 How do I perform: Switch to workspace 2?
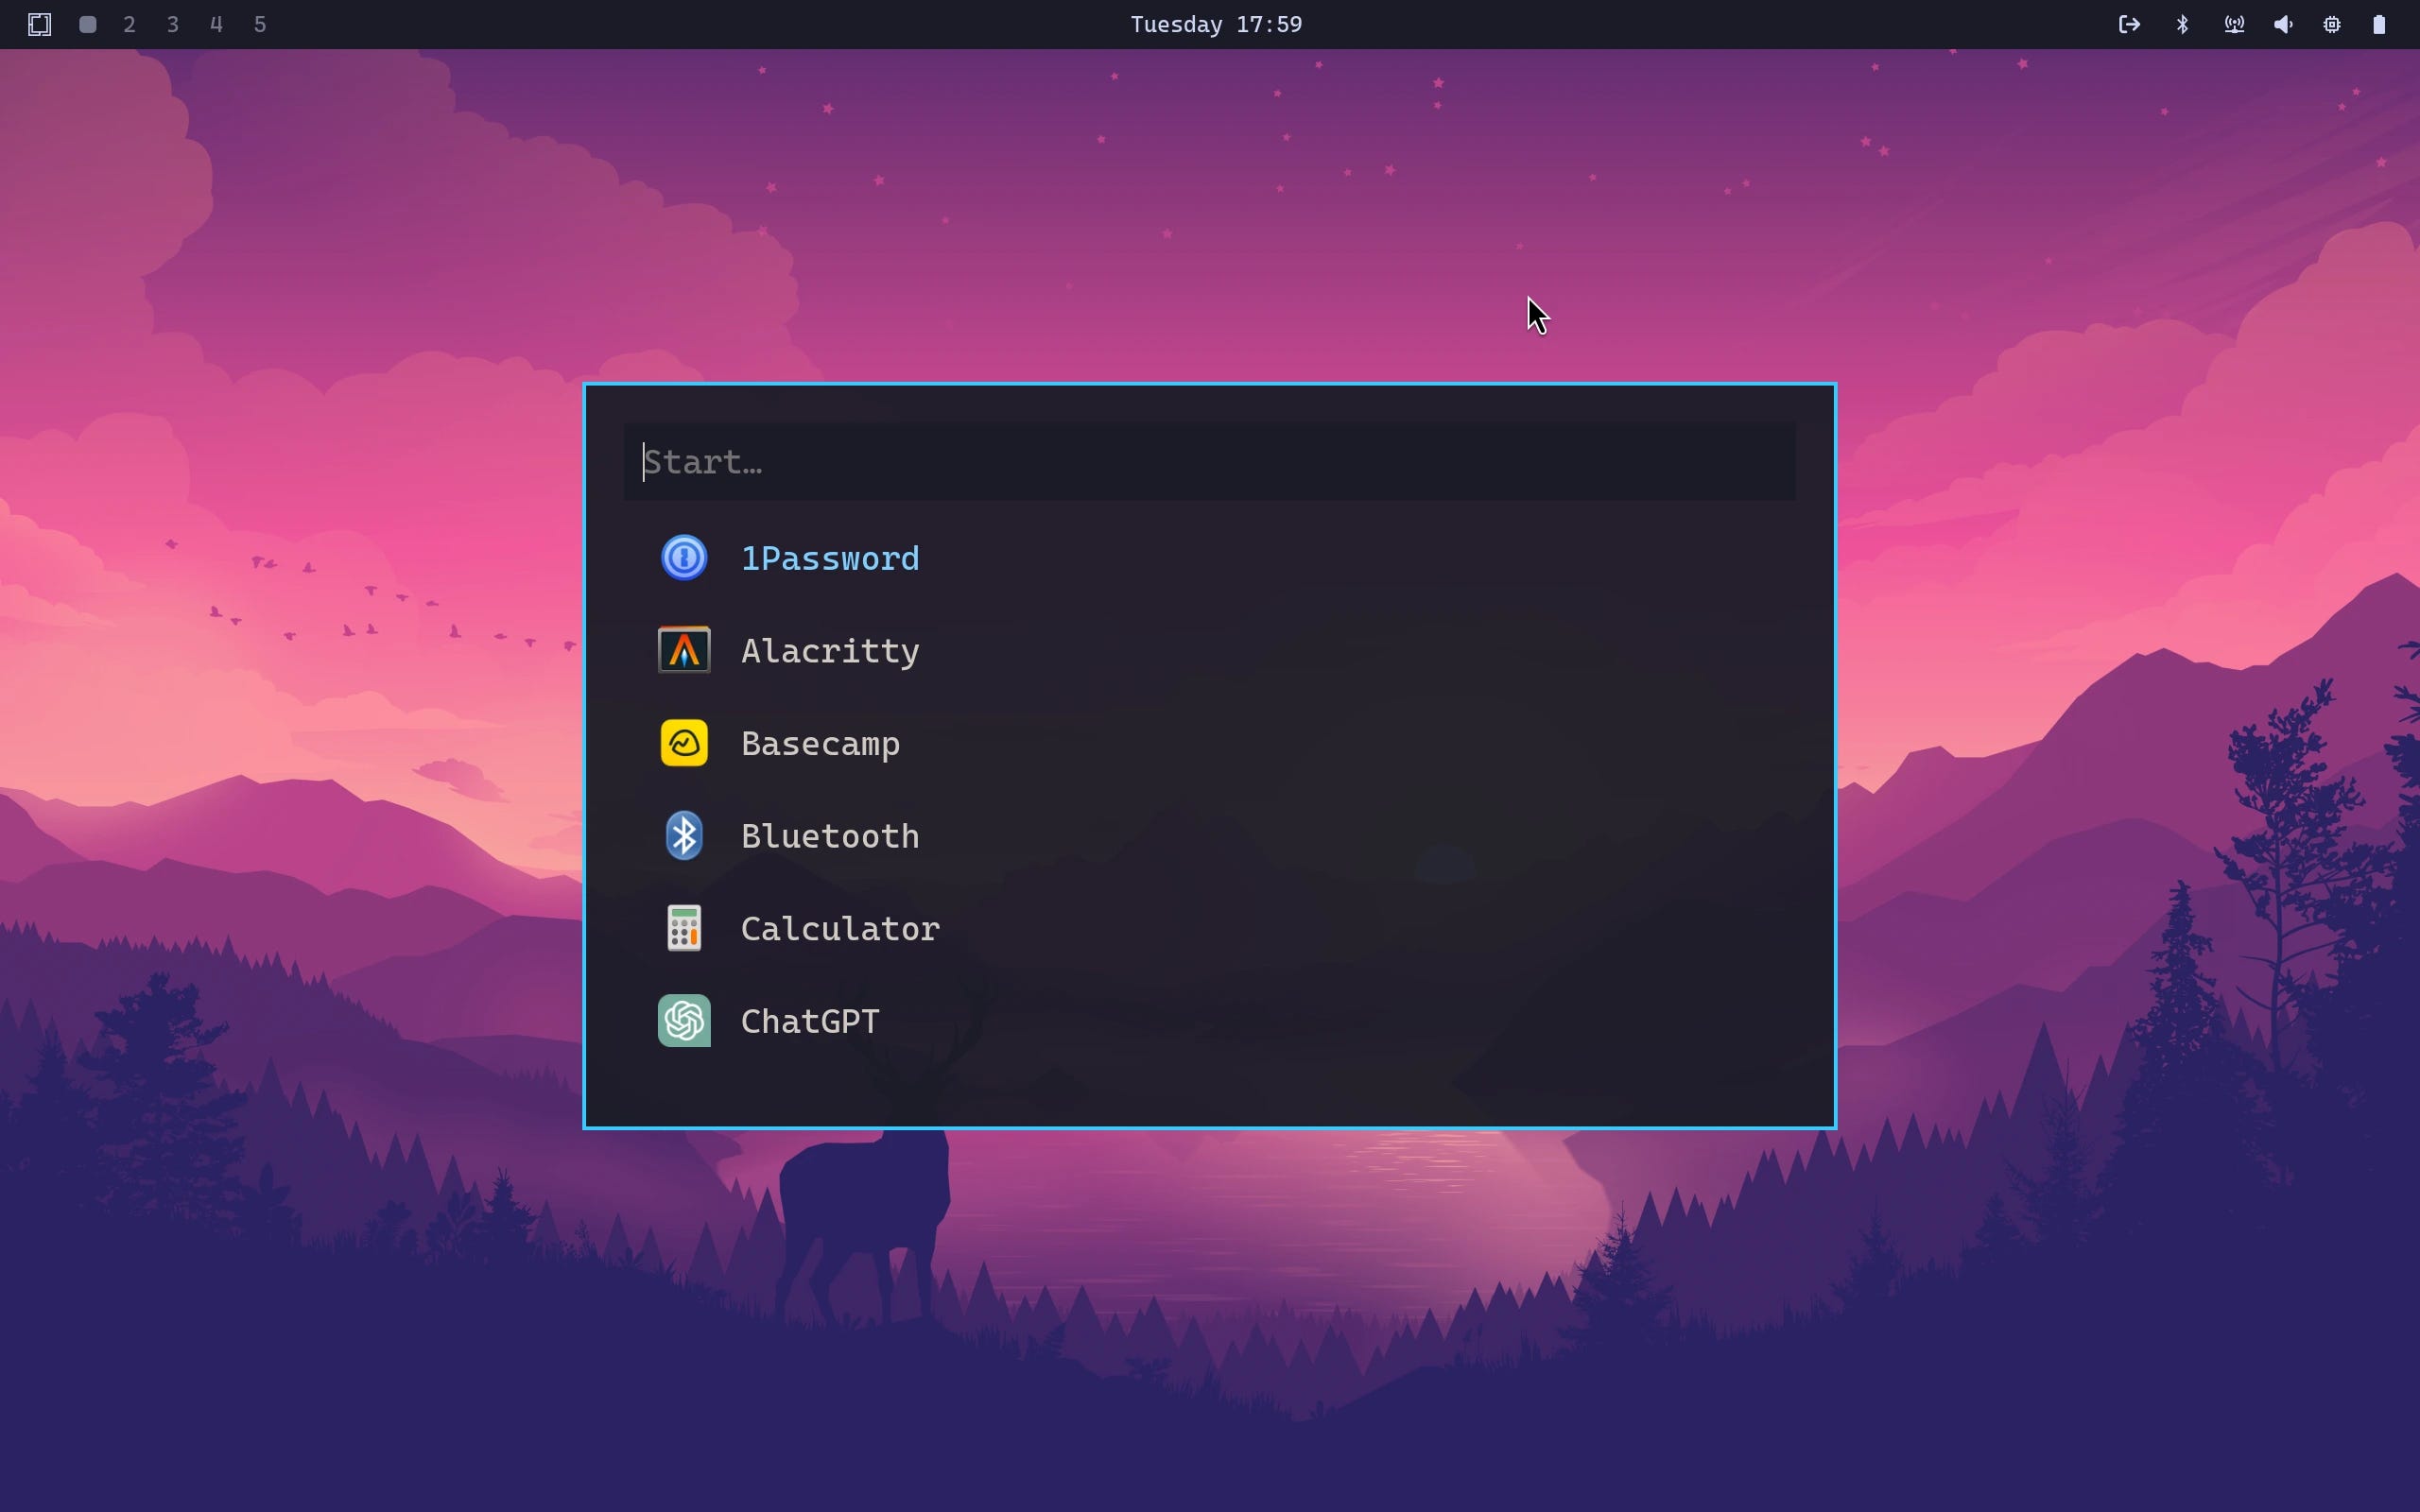click(129, 24)
